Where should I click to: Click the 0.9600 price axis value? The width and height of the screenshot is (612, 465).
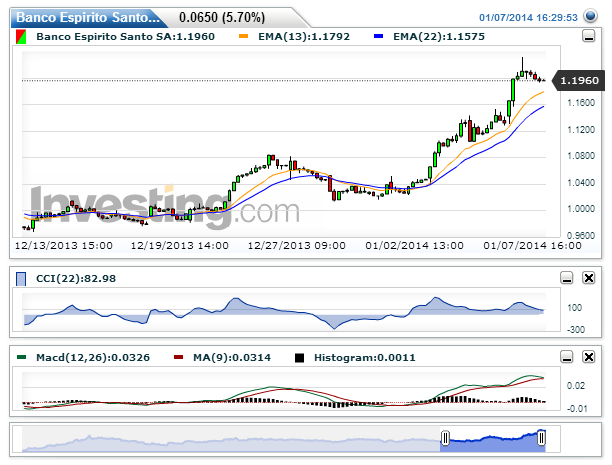click(581, 235)
